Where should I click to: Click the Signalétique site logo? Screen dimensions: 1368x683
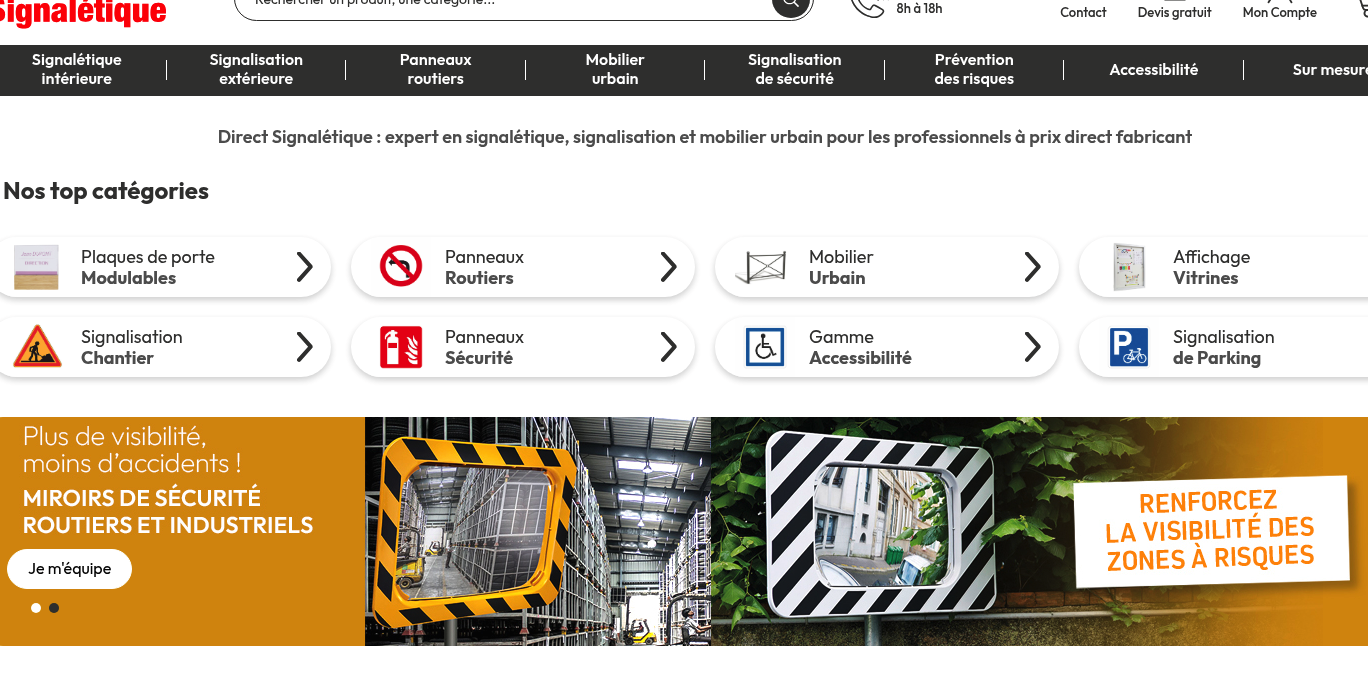(x=82, y=11)
